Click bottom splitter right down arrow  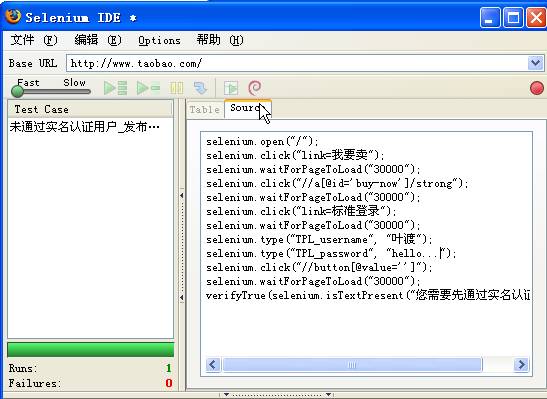329,394
